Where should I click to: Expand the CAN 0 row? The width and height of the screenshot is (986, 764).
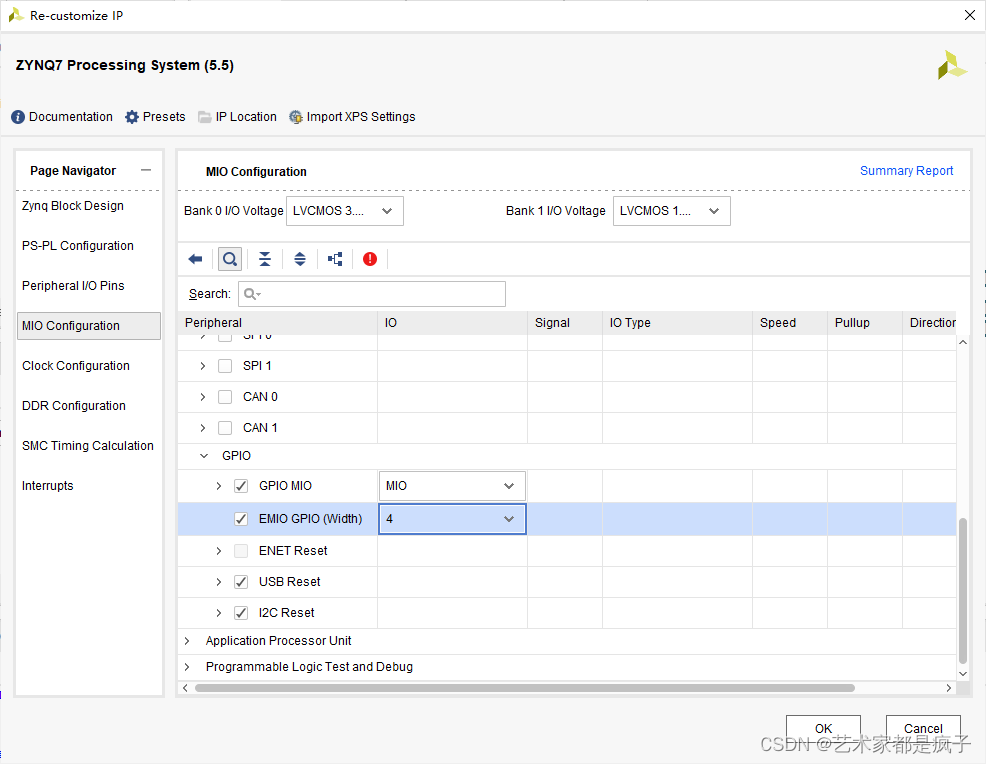pyautogui.click(x=202, y=397)
